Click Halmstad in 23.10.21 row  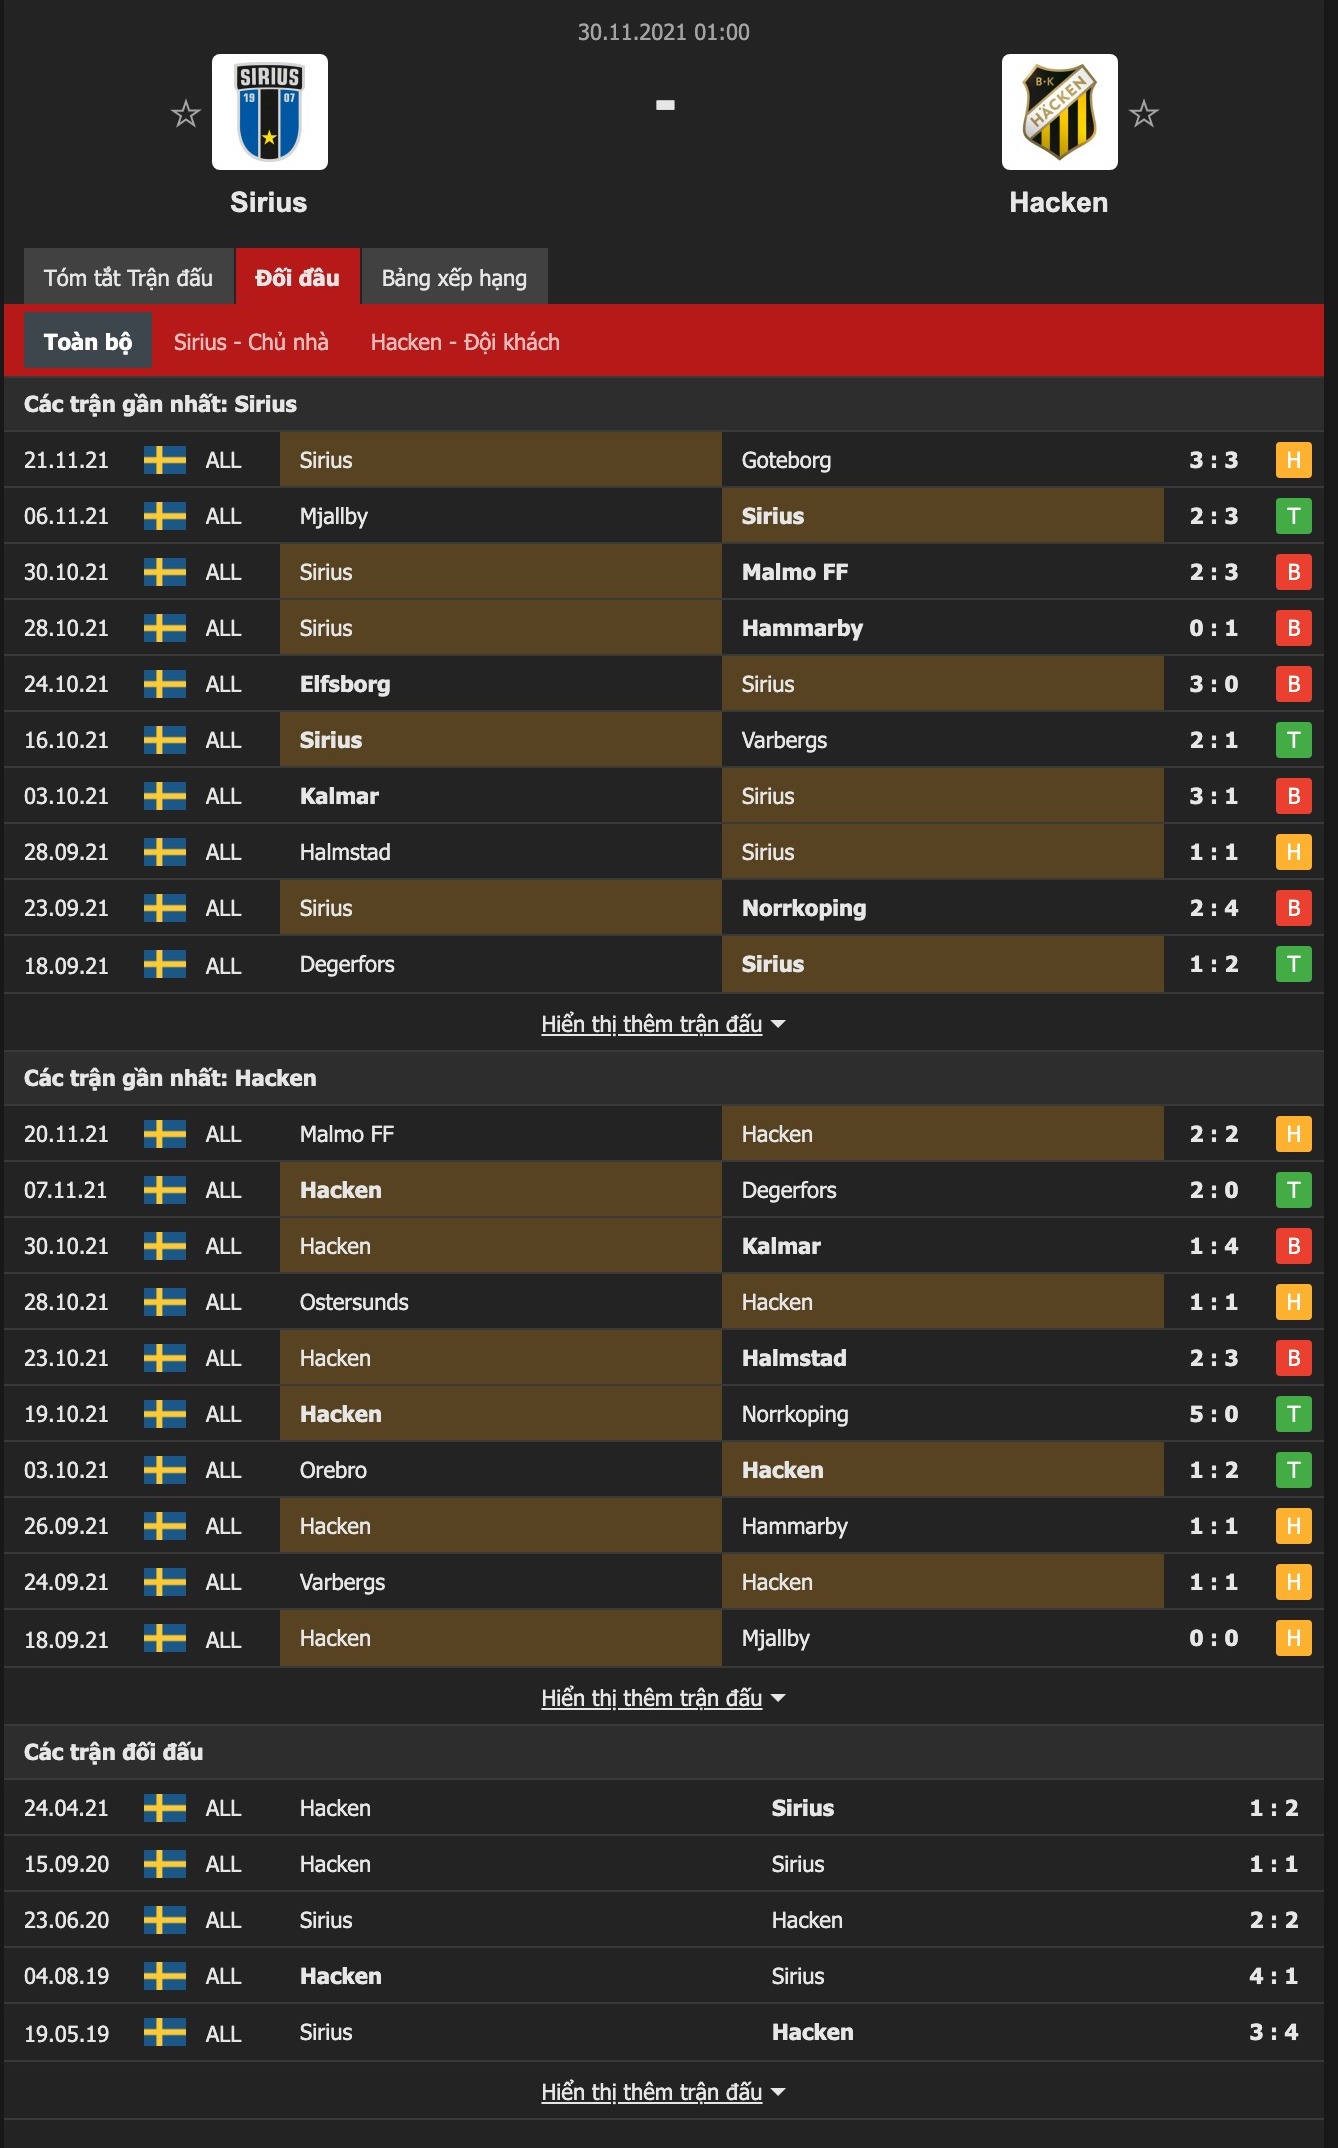tap(794, 1358)
